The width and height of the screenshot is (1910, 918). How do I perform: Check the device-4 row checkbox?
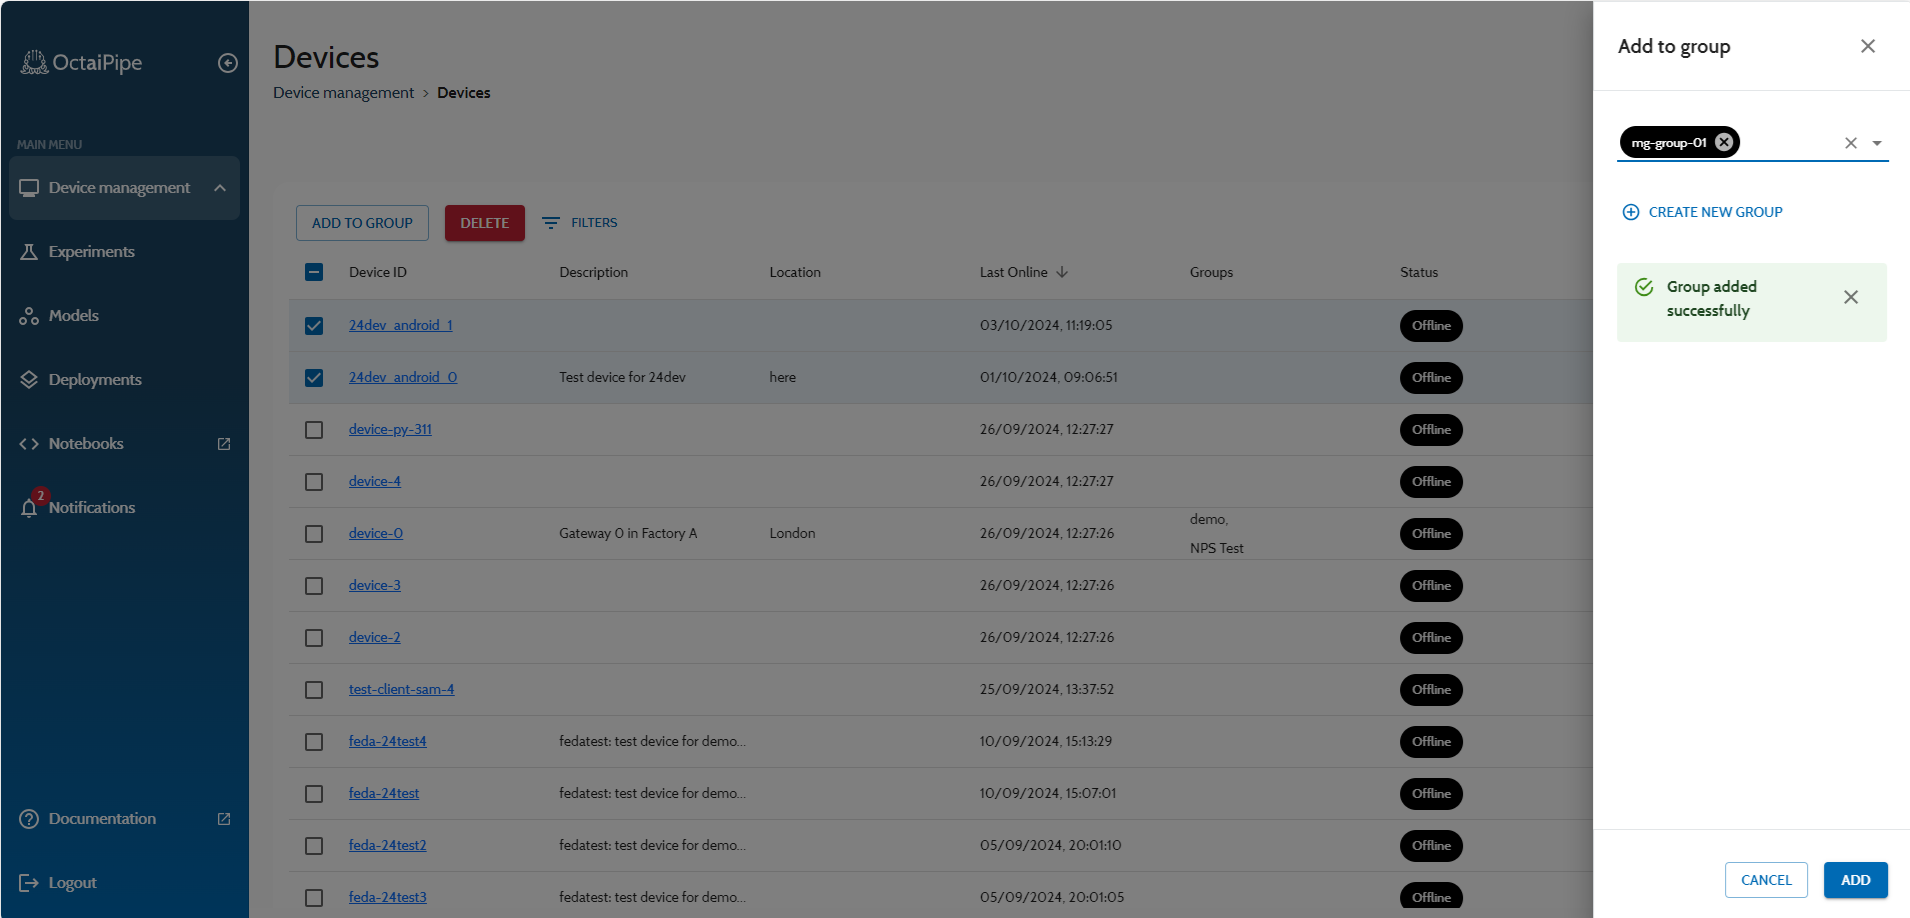[x=314, y=482]
